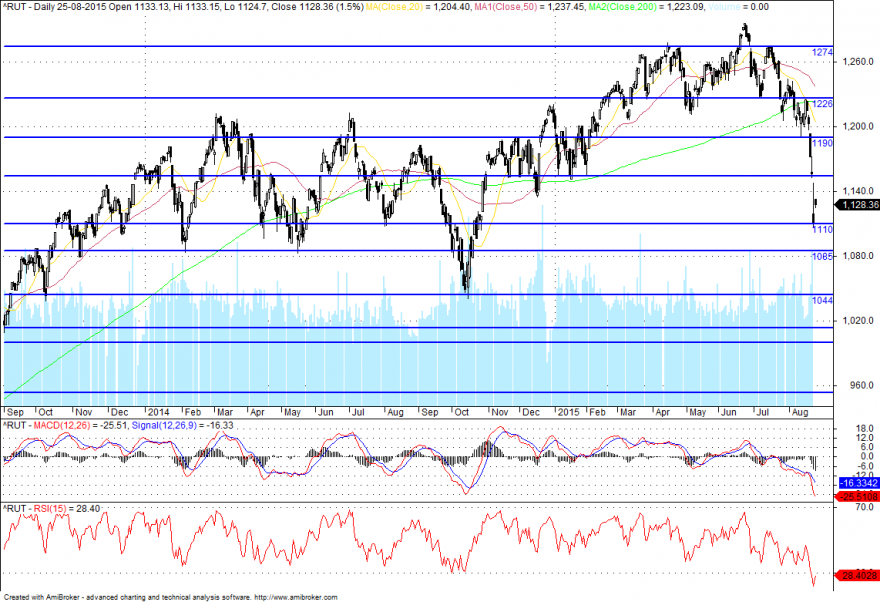Click the MA1(Close,50) legend label

pos(506,7)
